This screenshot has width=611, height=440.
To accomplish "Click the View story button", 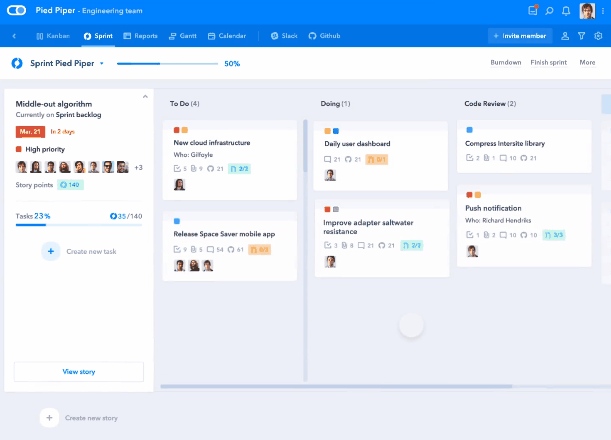I will 79,371.
